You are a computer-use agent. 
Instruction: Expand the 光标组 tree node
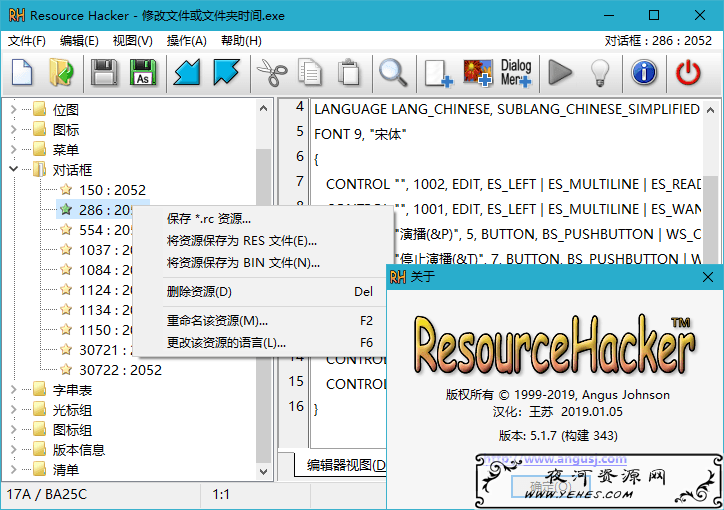click(x=13, y=409)
